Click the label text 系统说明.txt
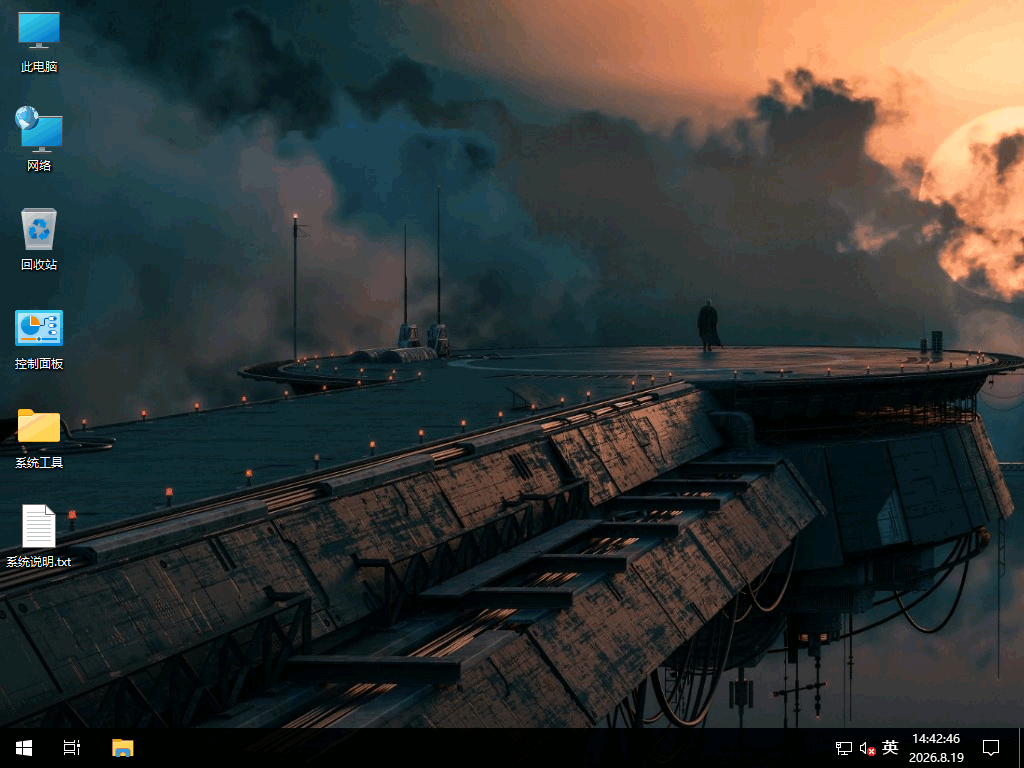This screenshot has width=1024, height=768. point(39,562)
